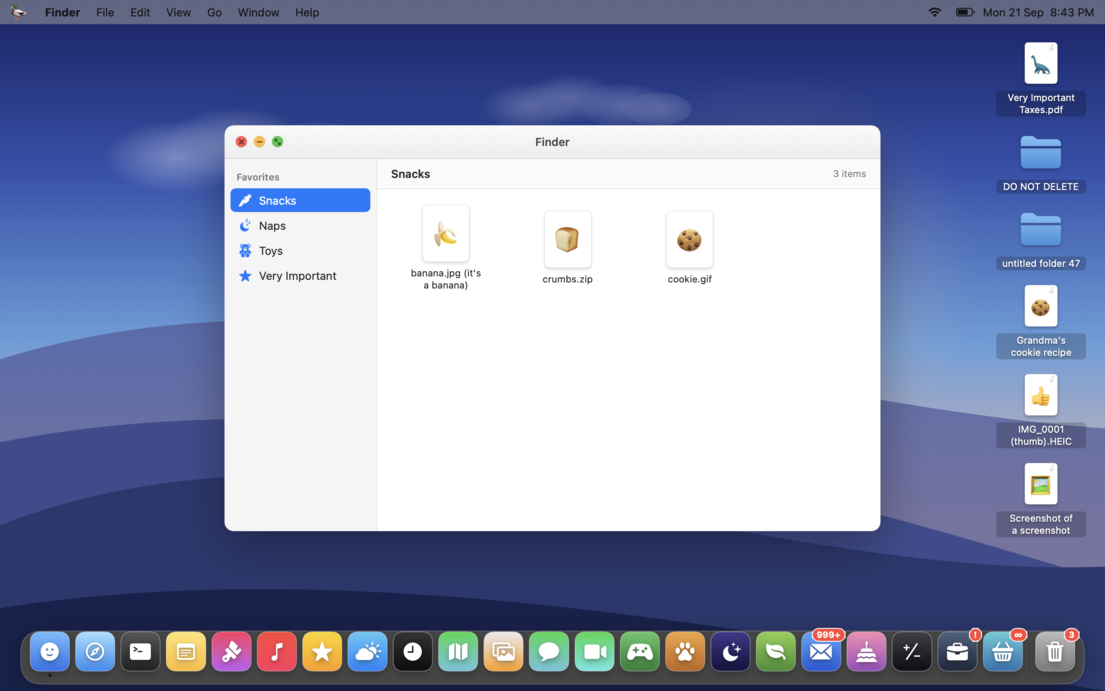Open the Window menu

tap(258, 12)
